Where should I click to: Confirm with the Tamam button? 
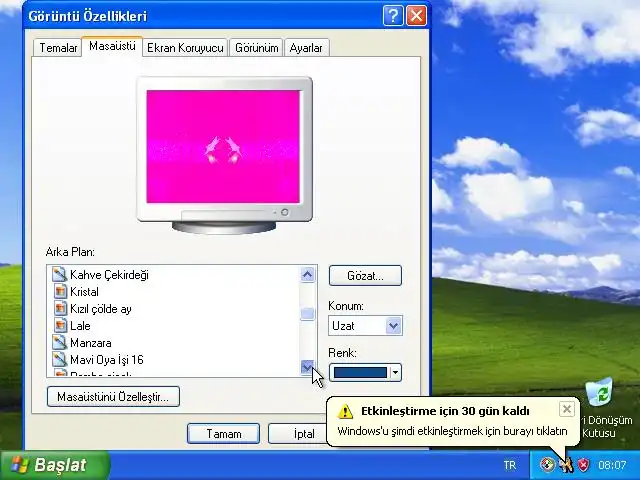pos(223,433)
